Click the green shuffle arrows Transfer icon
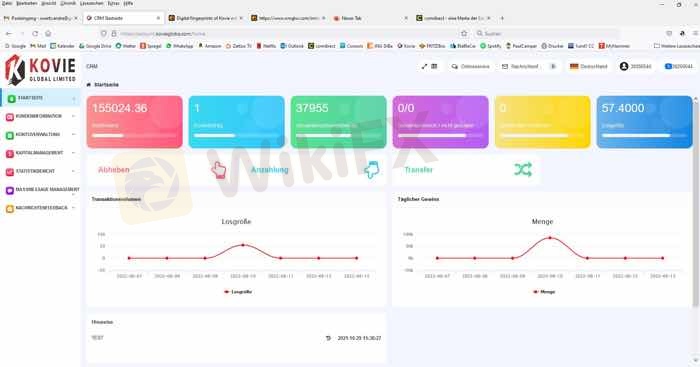 [523, 170]
